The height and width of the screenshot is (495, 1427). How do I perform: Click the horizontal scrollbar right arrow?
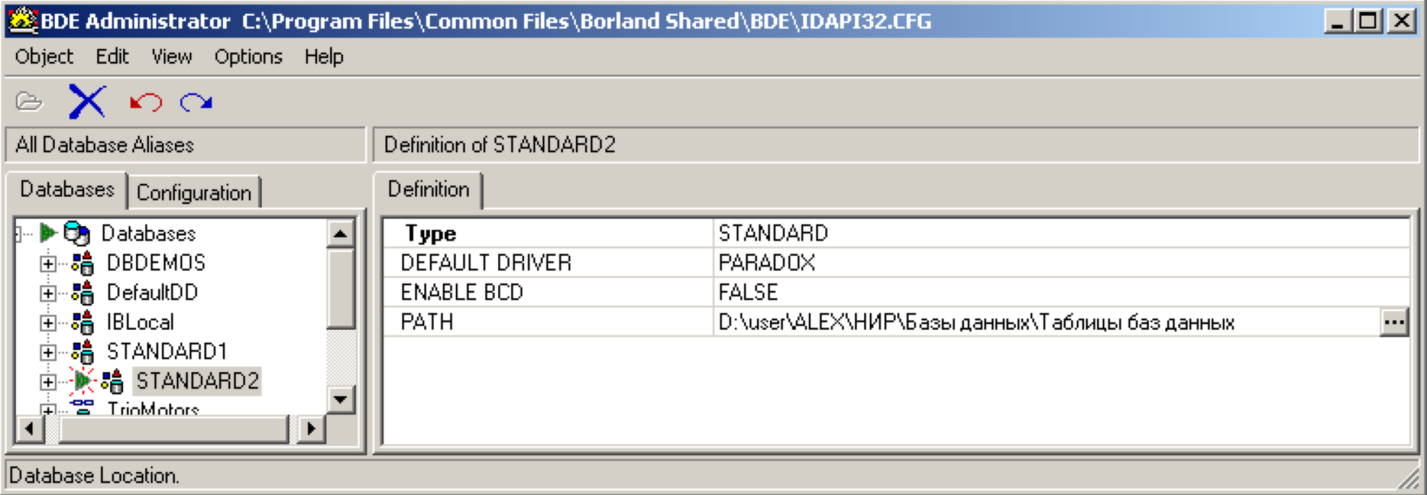[313, 428]
